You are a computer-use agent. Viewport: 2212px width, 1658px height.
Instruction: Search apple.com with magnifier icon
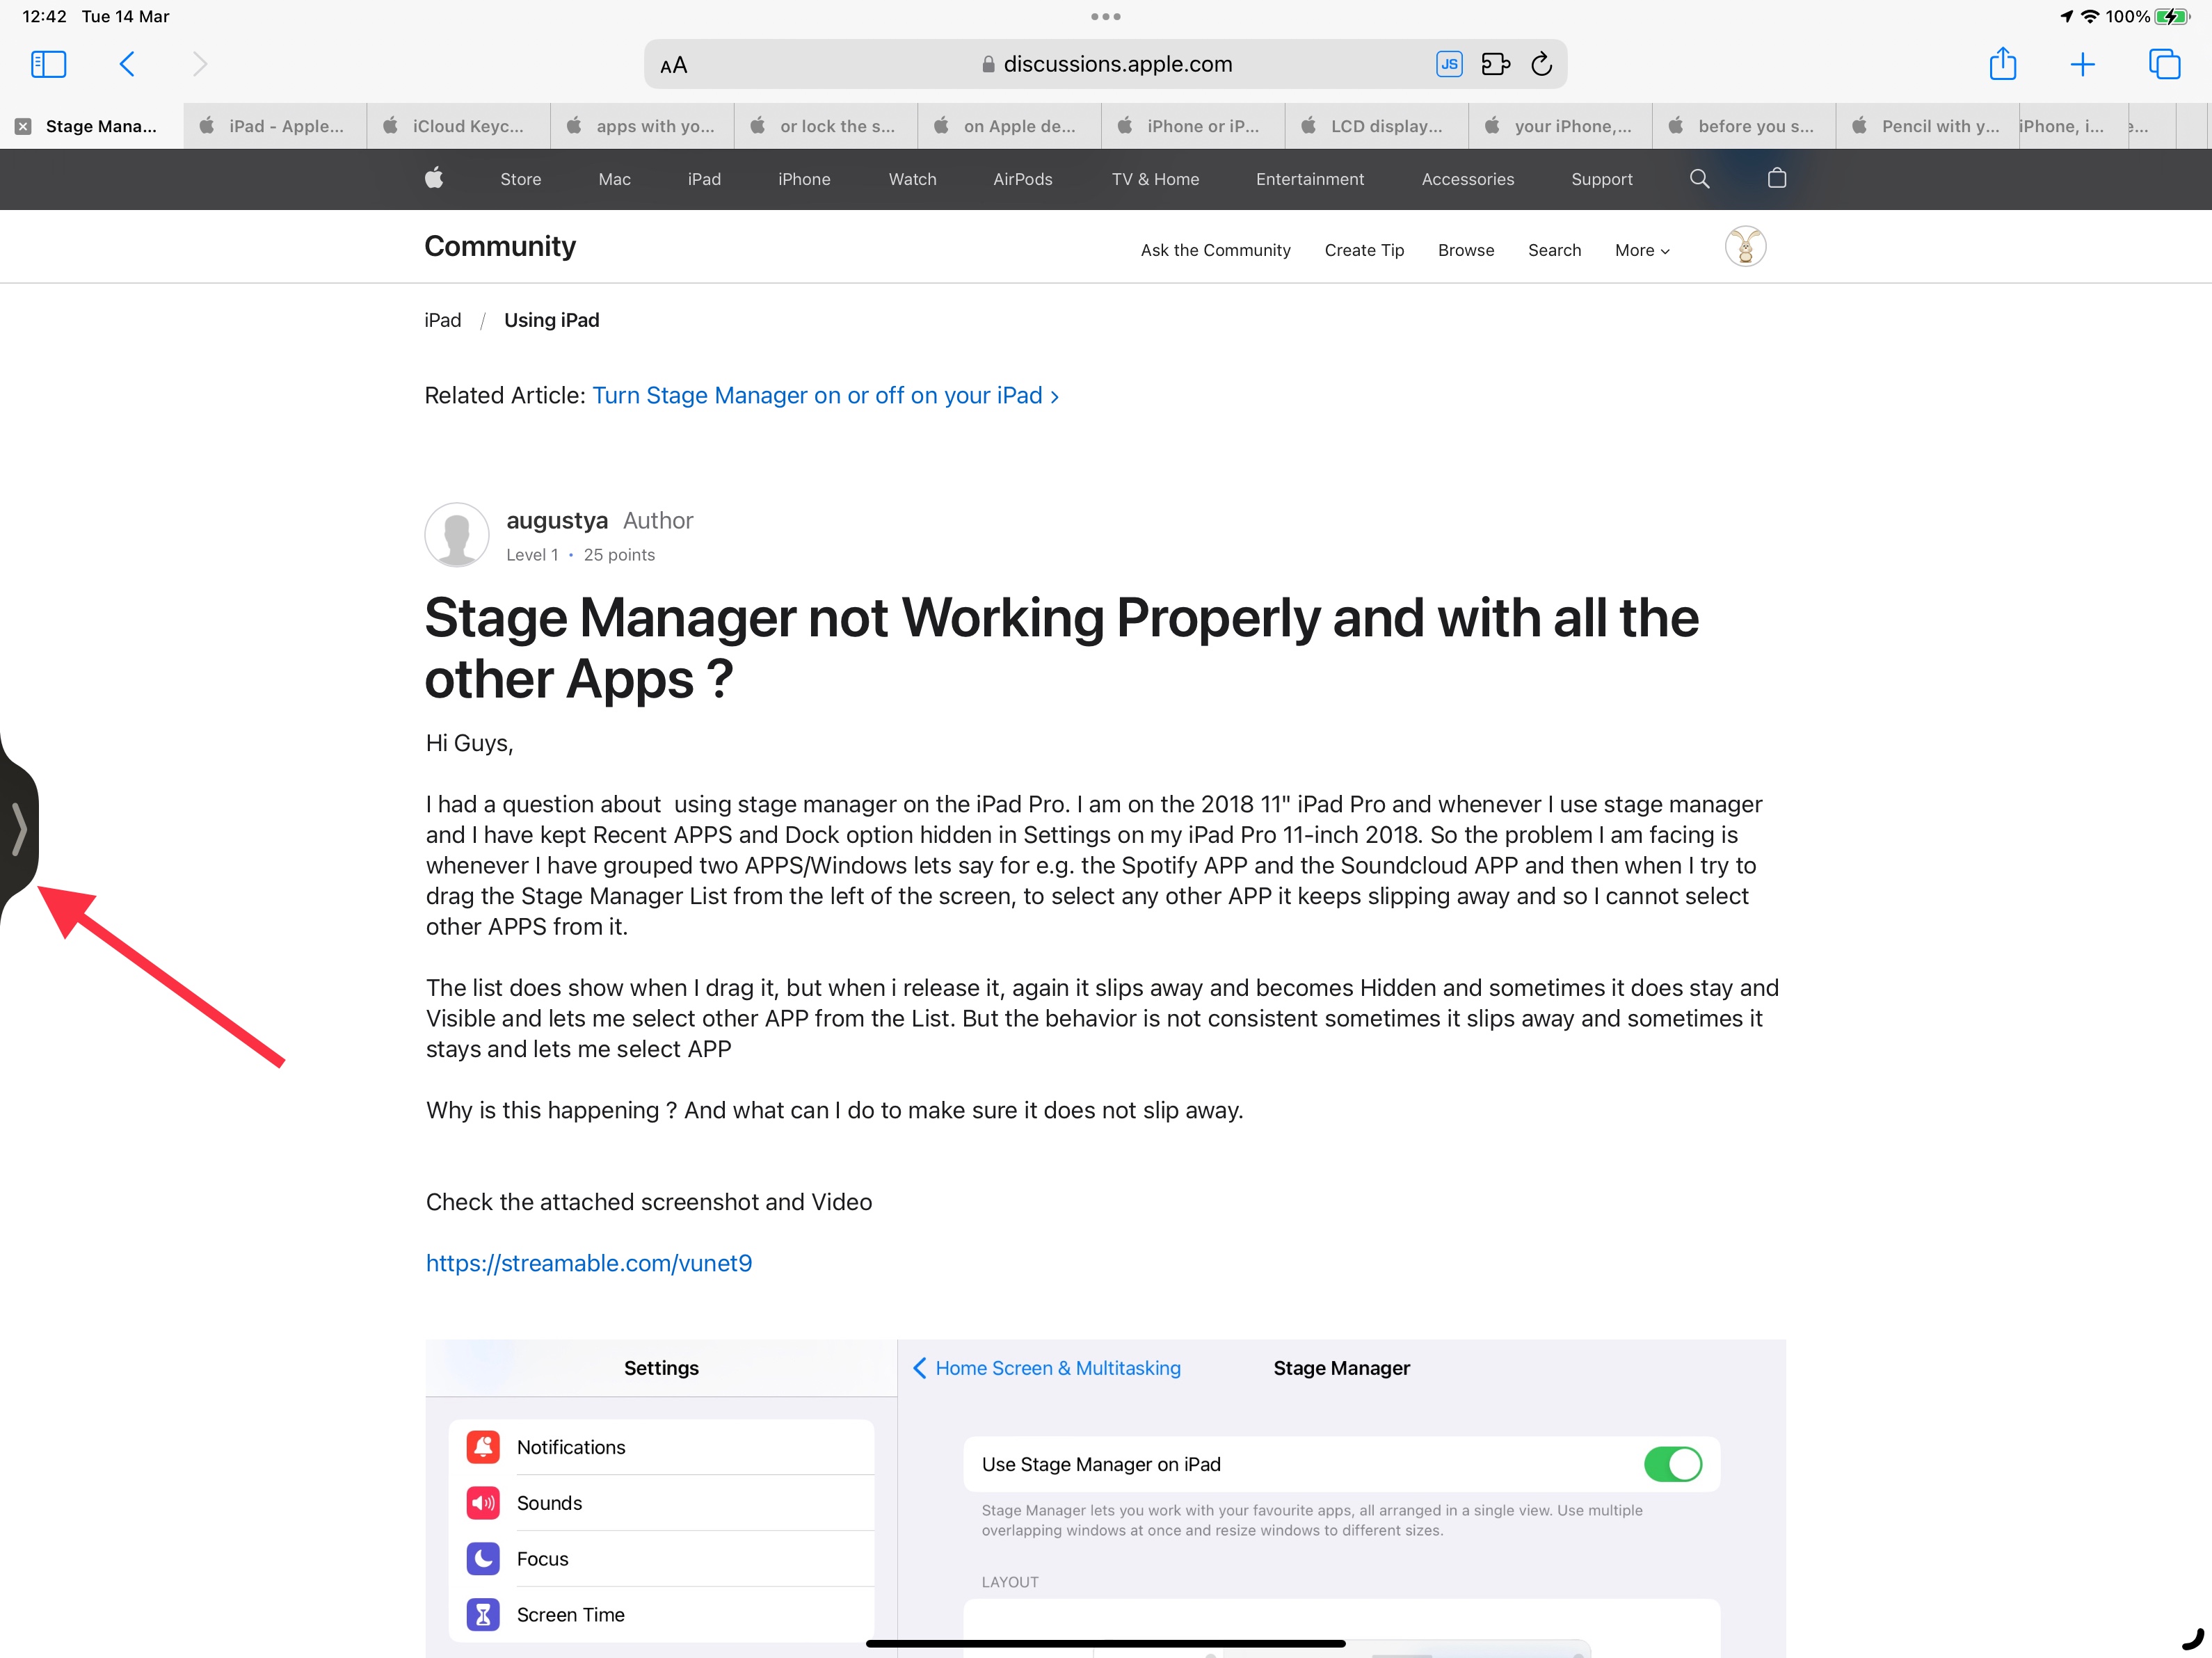click(x=1699, y=179)
